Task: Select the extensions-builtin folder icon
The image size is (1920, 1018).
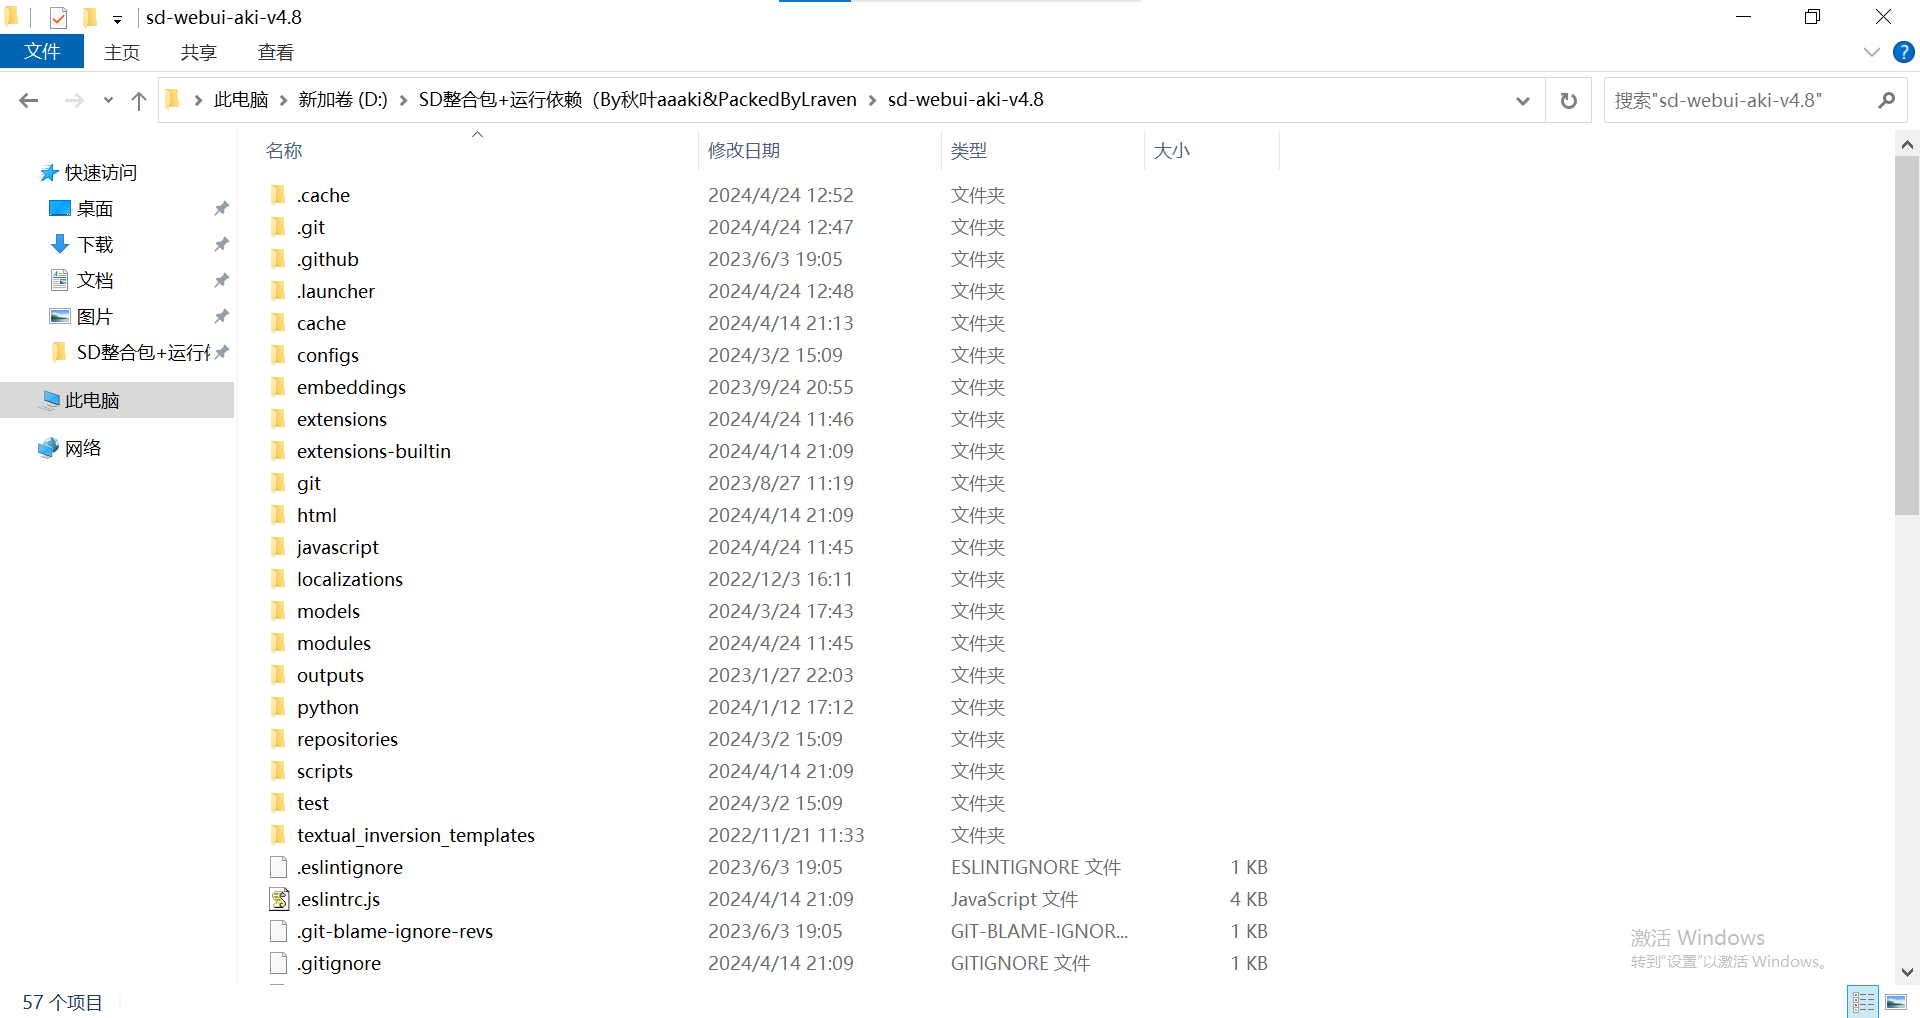Action: pyautogui.click(x=279, y=451)
